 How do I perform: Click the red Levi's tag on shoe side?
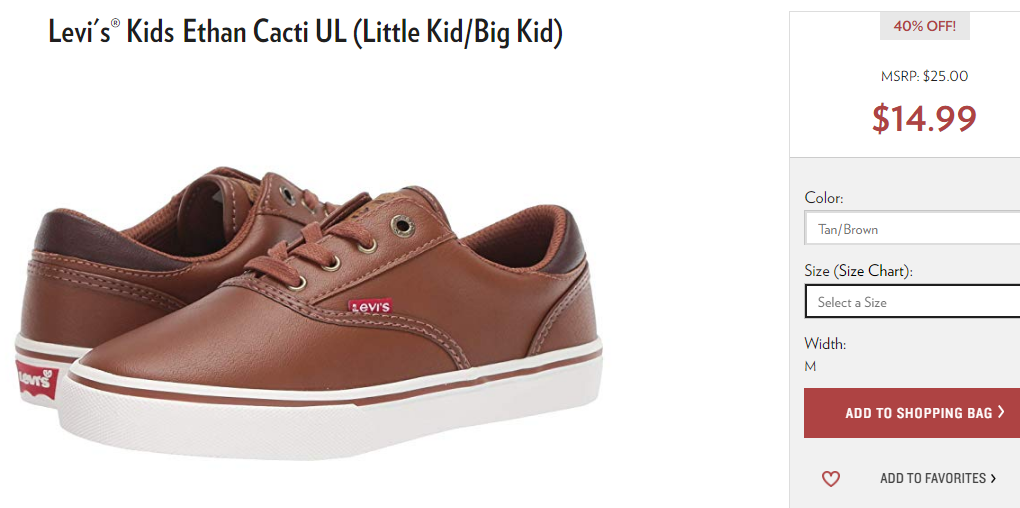pos(370,306)
